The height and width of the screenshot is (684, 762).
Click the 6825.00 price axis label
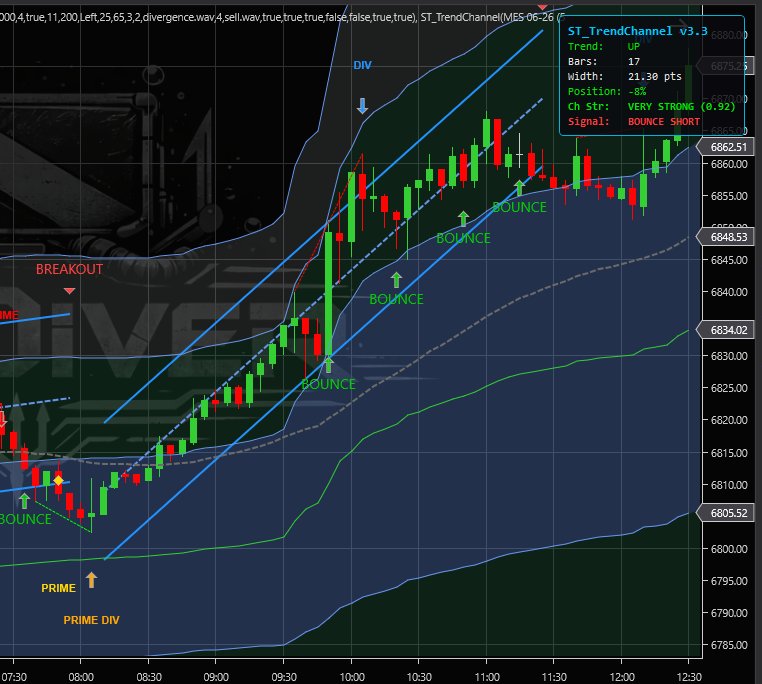729,388
